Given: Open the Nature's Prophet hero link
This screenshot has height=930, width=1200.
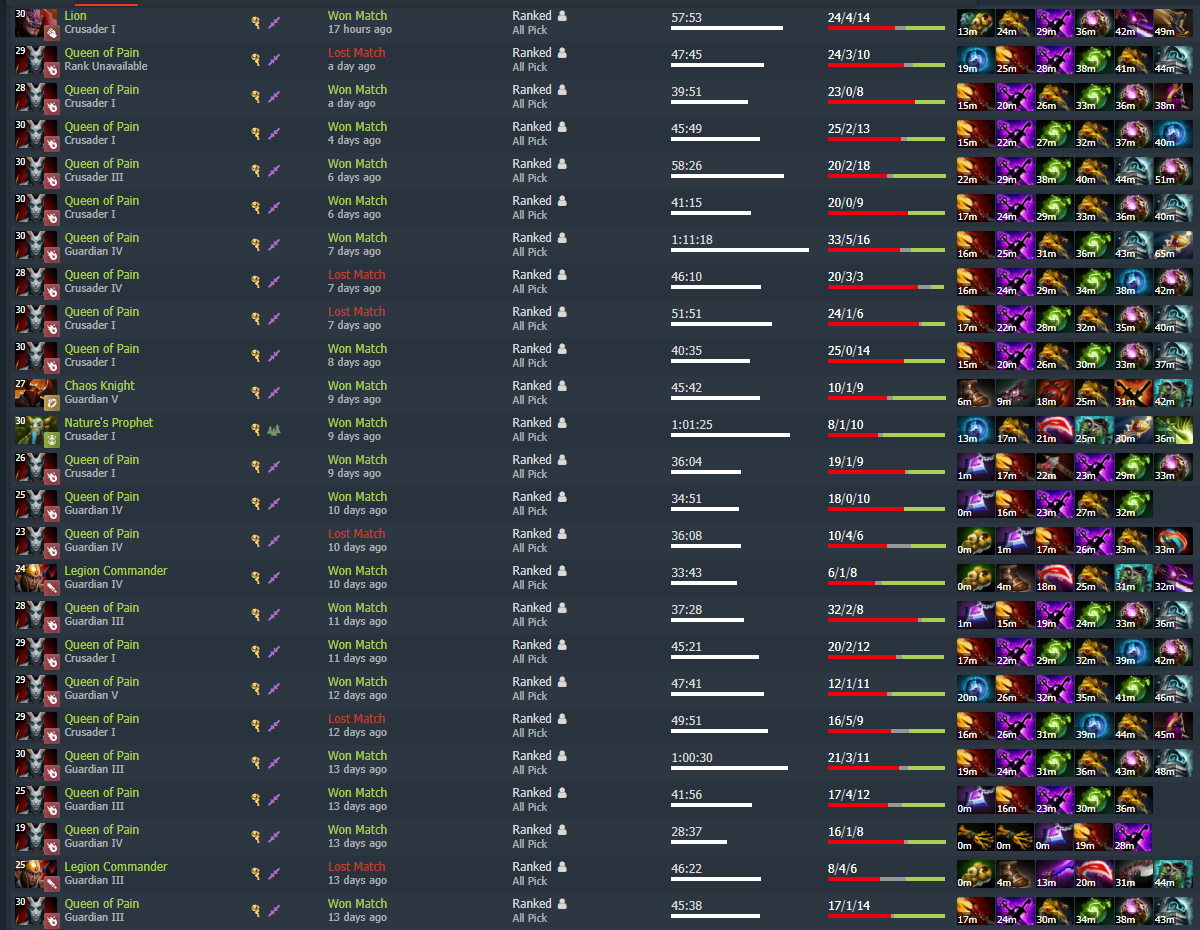Looking at the screenshot, I should point(109,423).
